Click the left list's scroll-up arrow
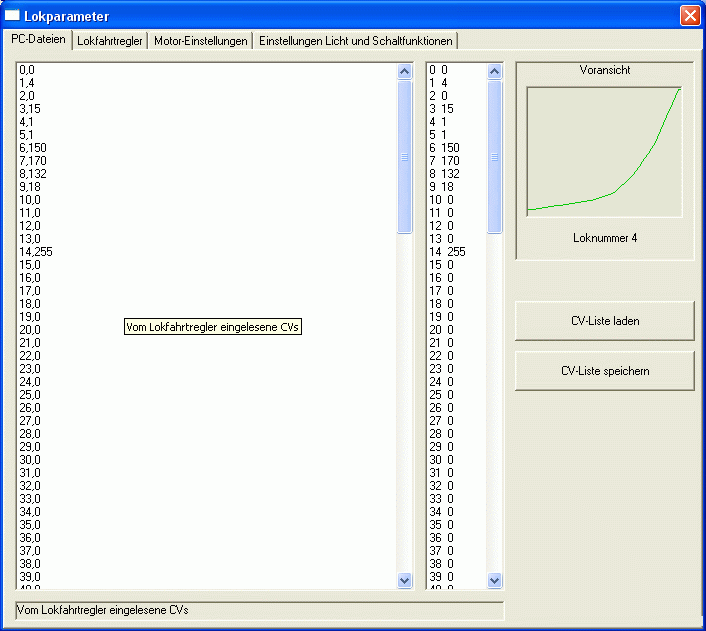Viewport: 706px width, 631px height. [x=405, y=72]
